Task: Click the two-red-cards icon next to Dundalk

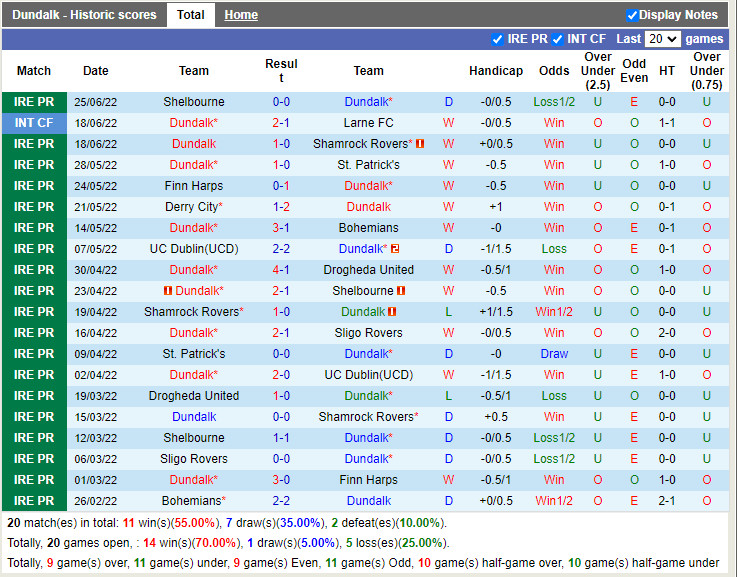Action: 395,249
